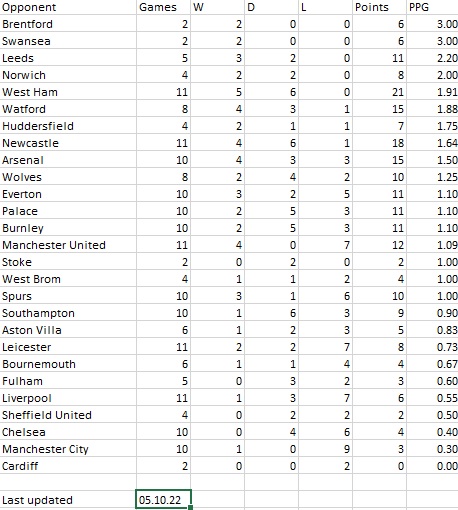Click Chelsea's PPG value 0.40
This screenshot has width=458, height=510.
click(x=432, y=432)
